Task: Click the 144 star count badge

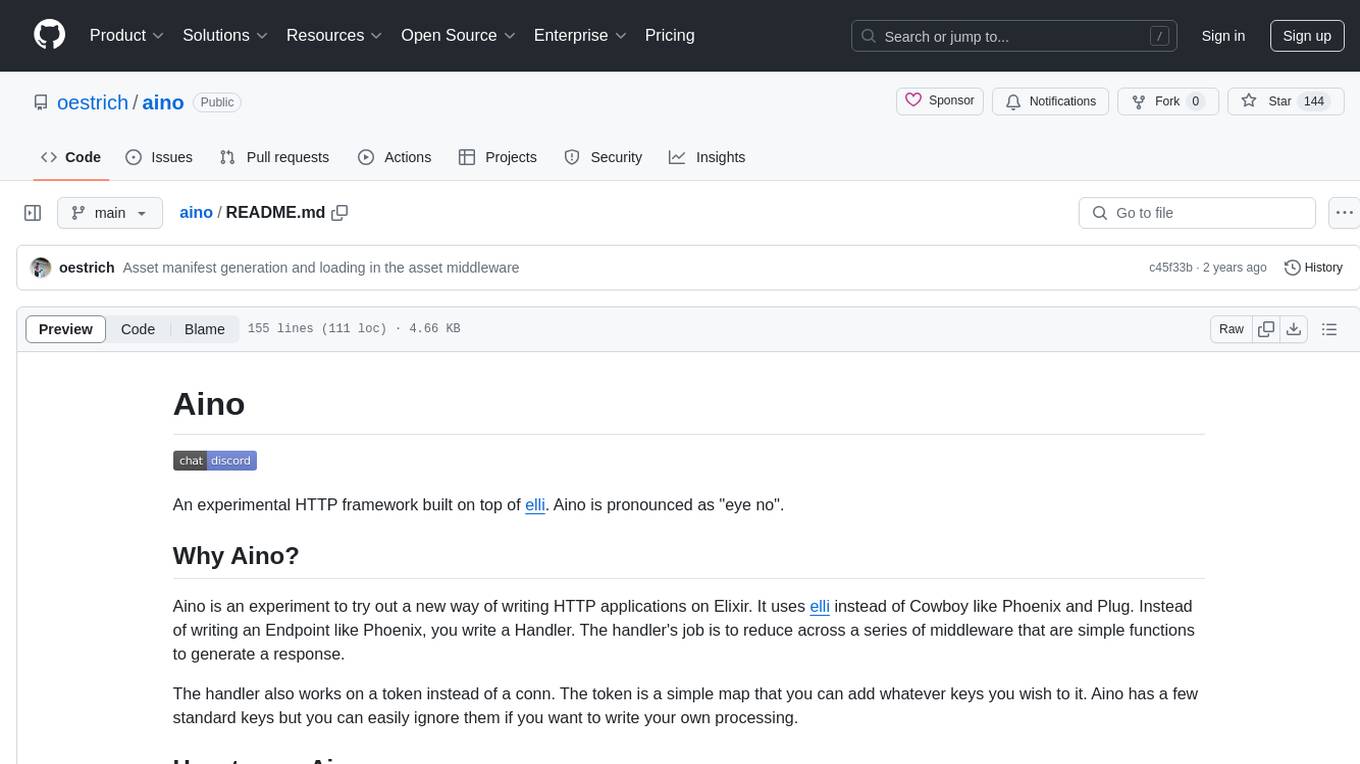Action: (1313, 101)
